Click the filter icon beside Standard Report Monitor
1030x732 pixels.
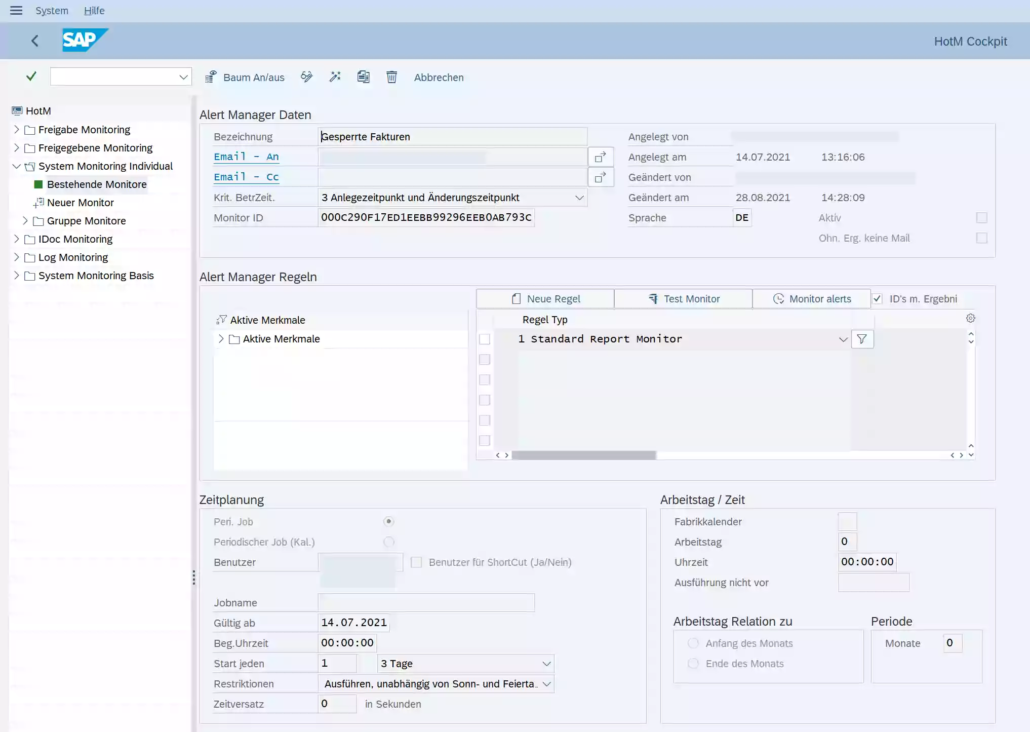pos(860,338)
